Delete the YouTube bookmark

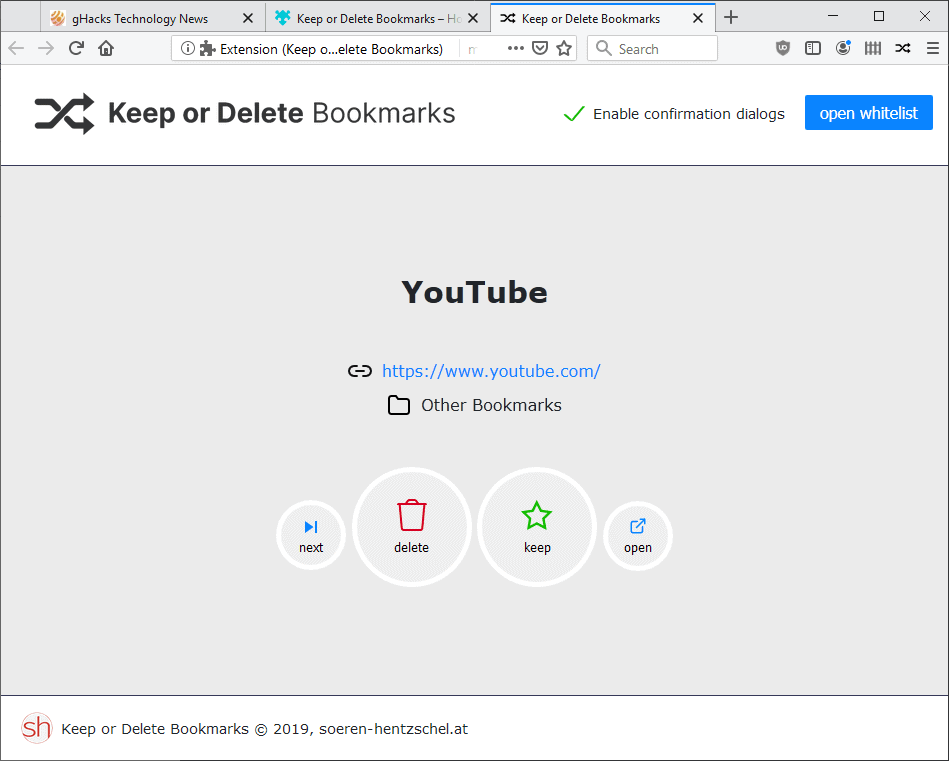coord(412,527)
